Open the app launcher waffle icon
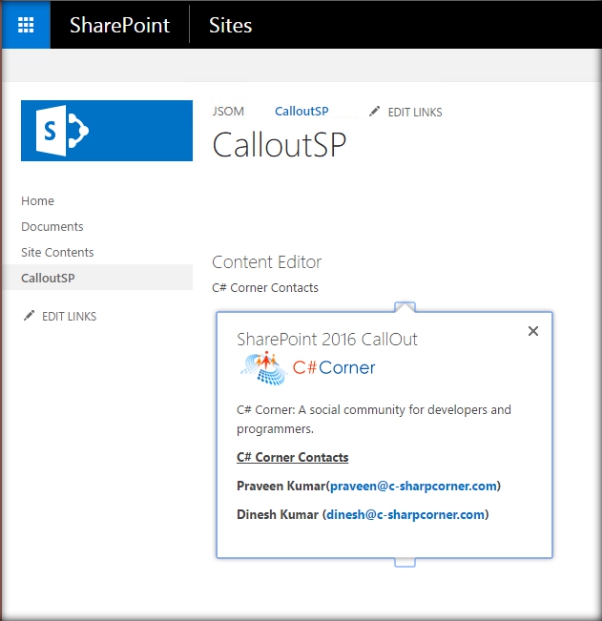602x621 pixels. [26, 25]
